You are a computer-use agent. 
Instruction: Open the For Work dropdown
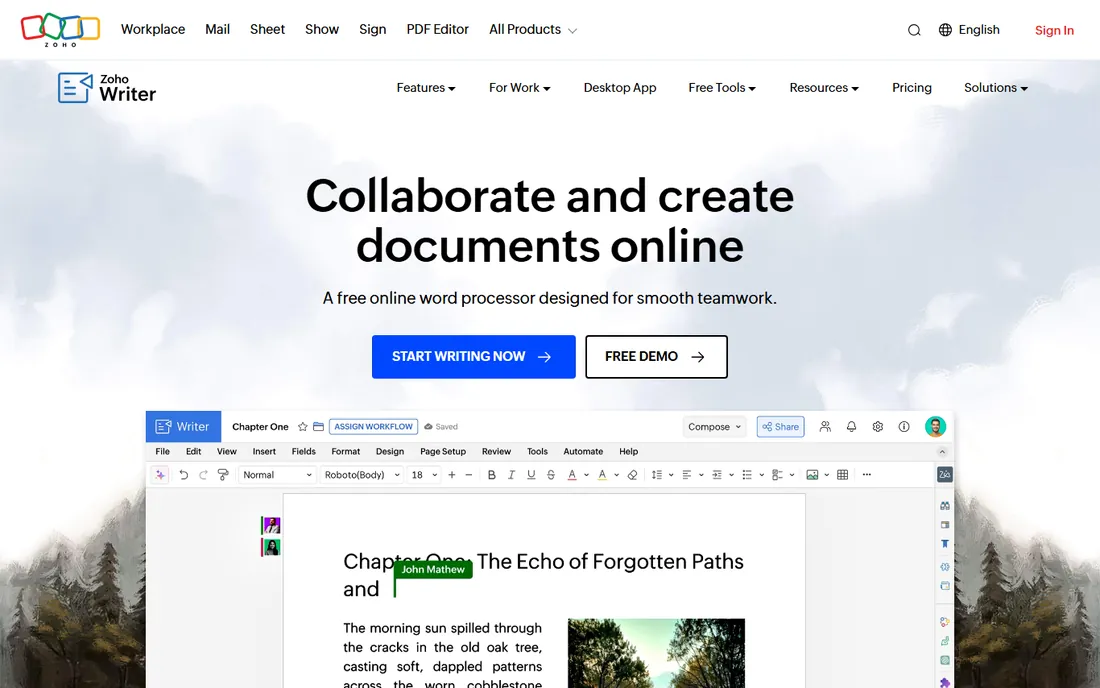click(519, 88)
